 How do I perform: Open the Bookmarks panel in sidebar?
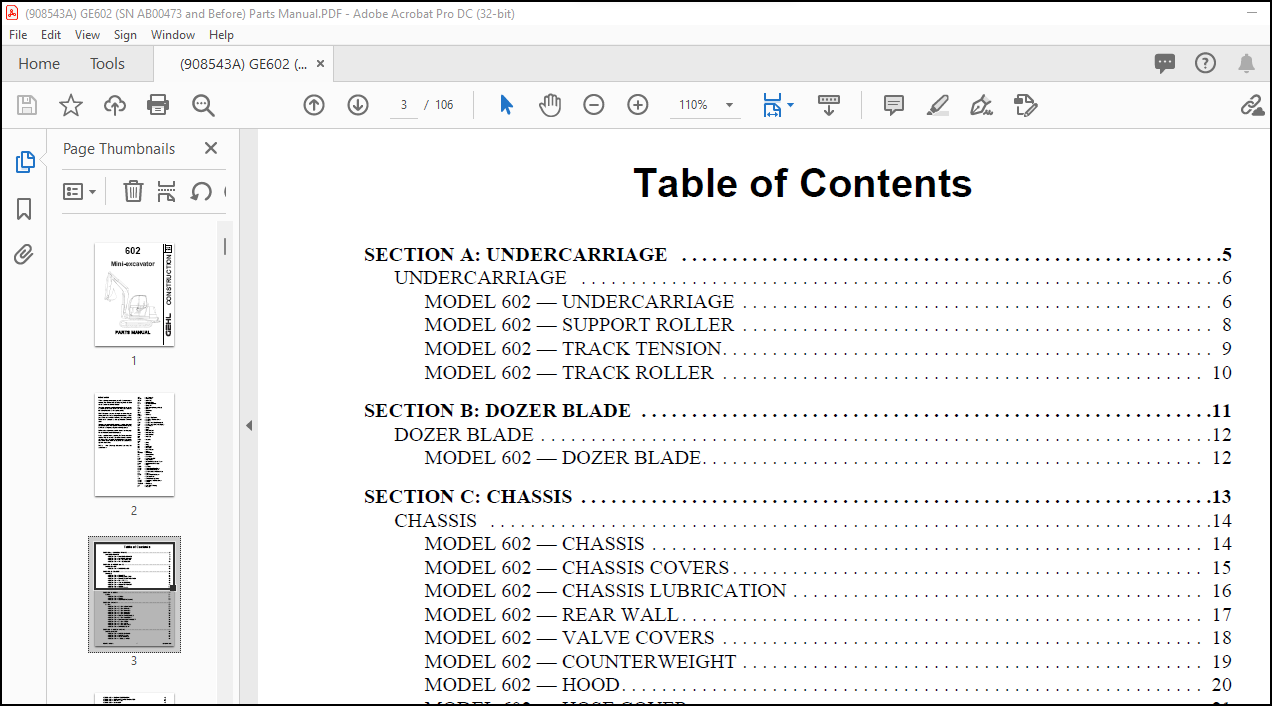coord(24,209)
